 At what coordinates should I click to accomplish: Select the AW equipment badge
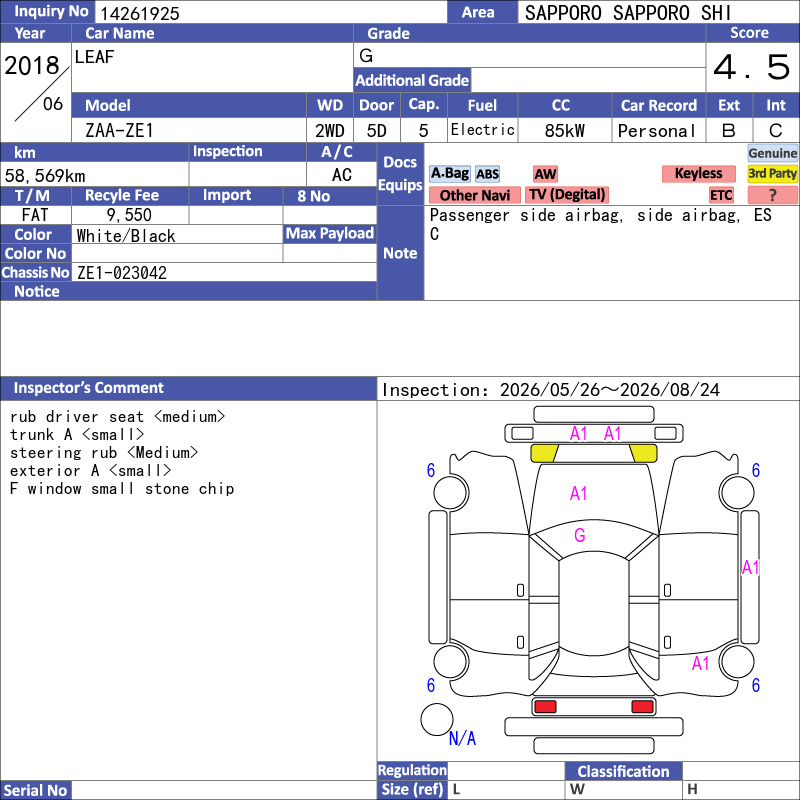(x=545, y=174)
